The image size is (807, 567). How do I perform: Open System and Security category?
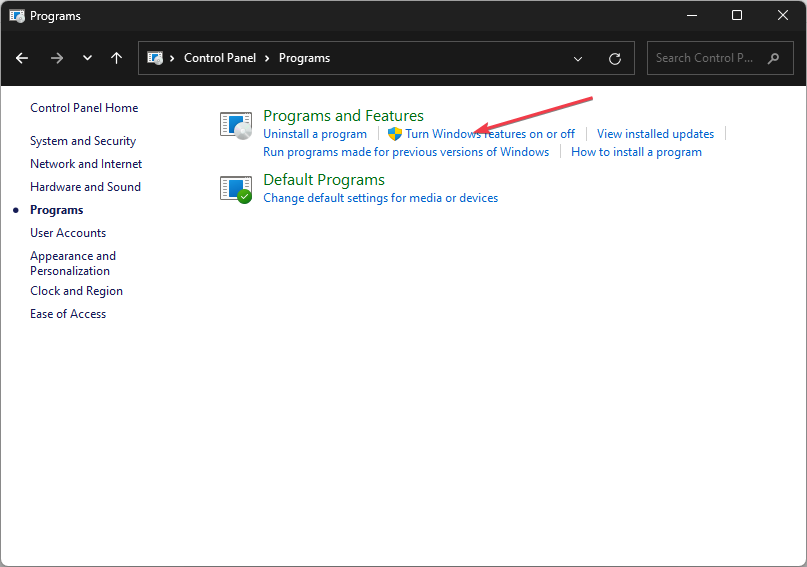coord(83,141)
